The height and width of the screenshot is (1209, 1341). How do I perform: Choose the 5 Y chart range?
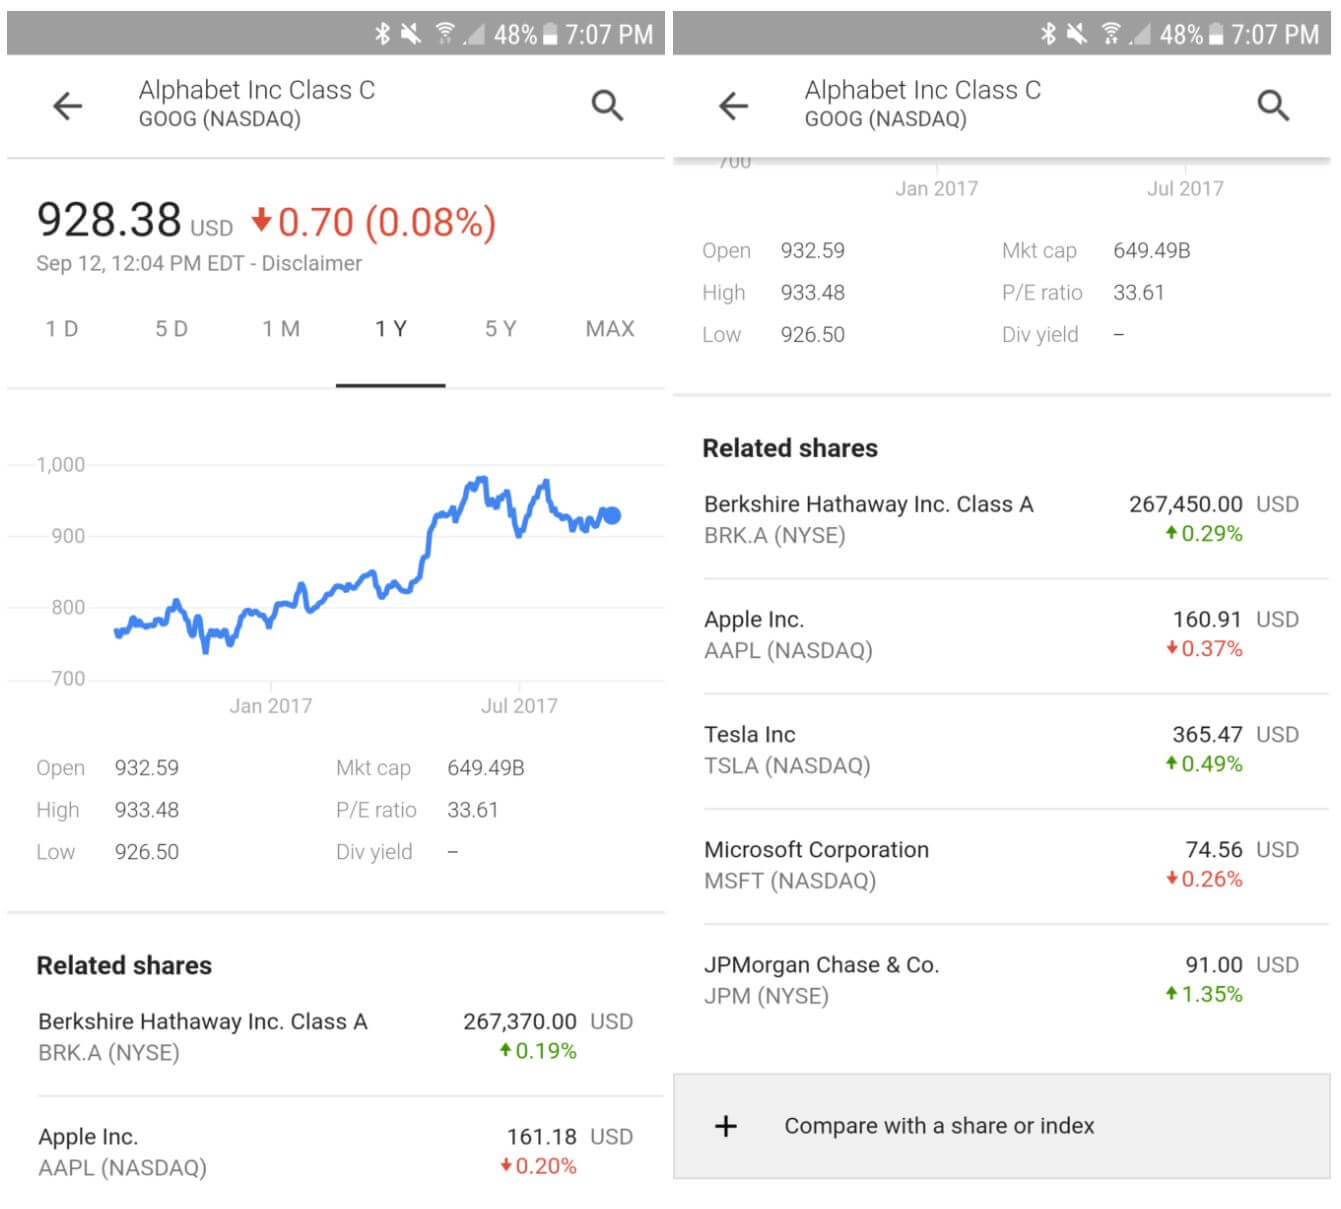pyautogui.click(x=500, y=329)
